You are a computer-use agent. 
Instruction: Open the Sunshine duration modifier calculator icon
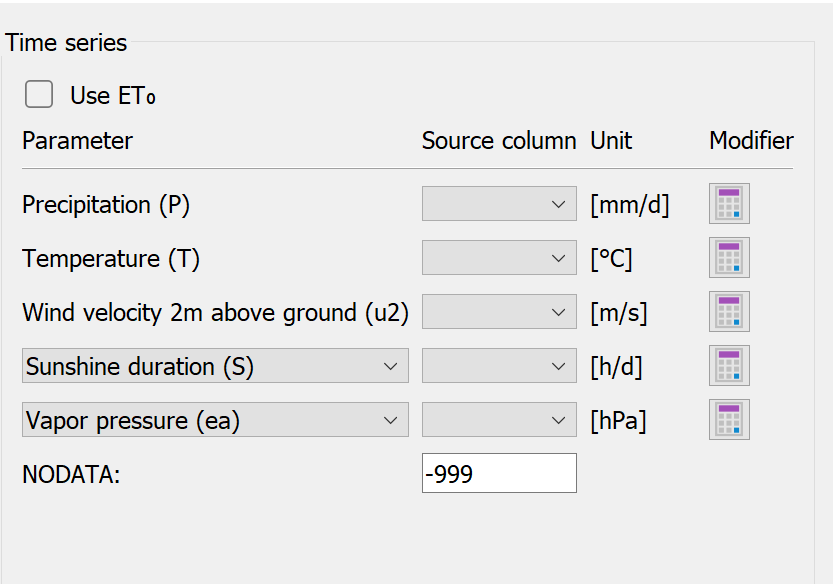coord(729,366)
